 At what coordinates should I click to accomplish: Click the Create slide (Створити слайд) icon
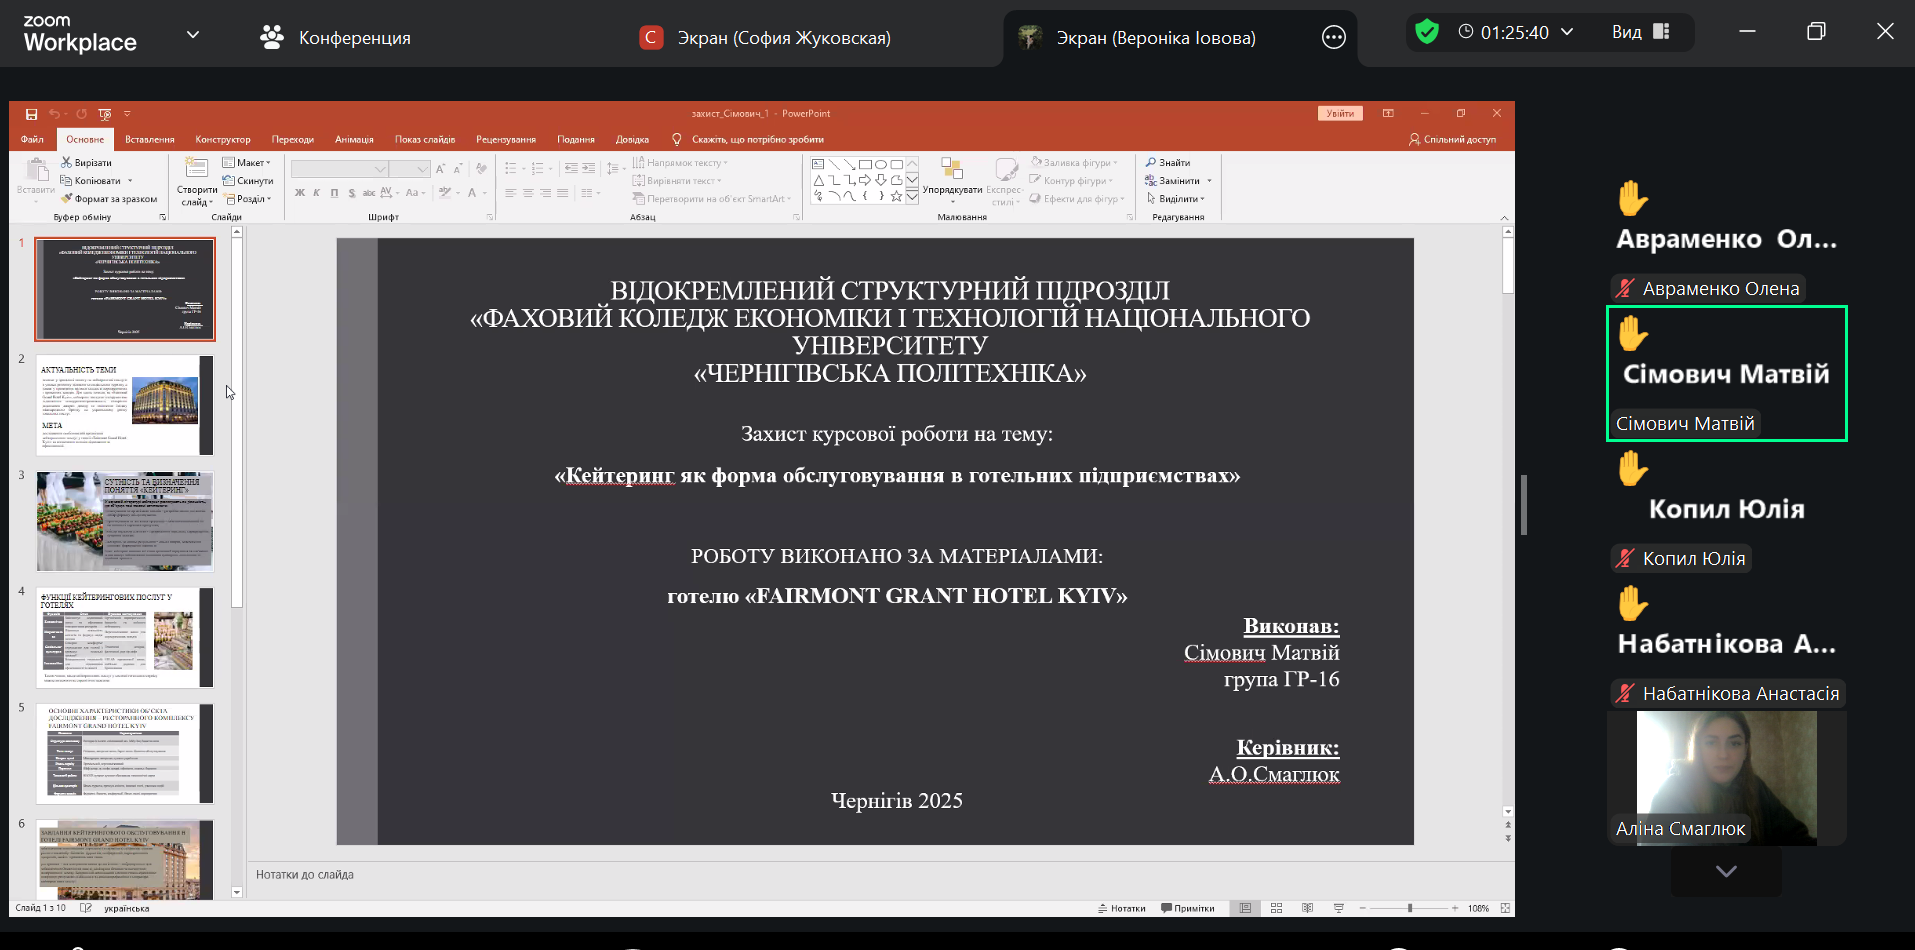tap(196, 168)
